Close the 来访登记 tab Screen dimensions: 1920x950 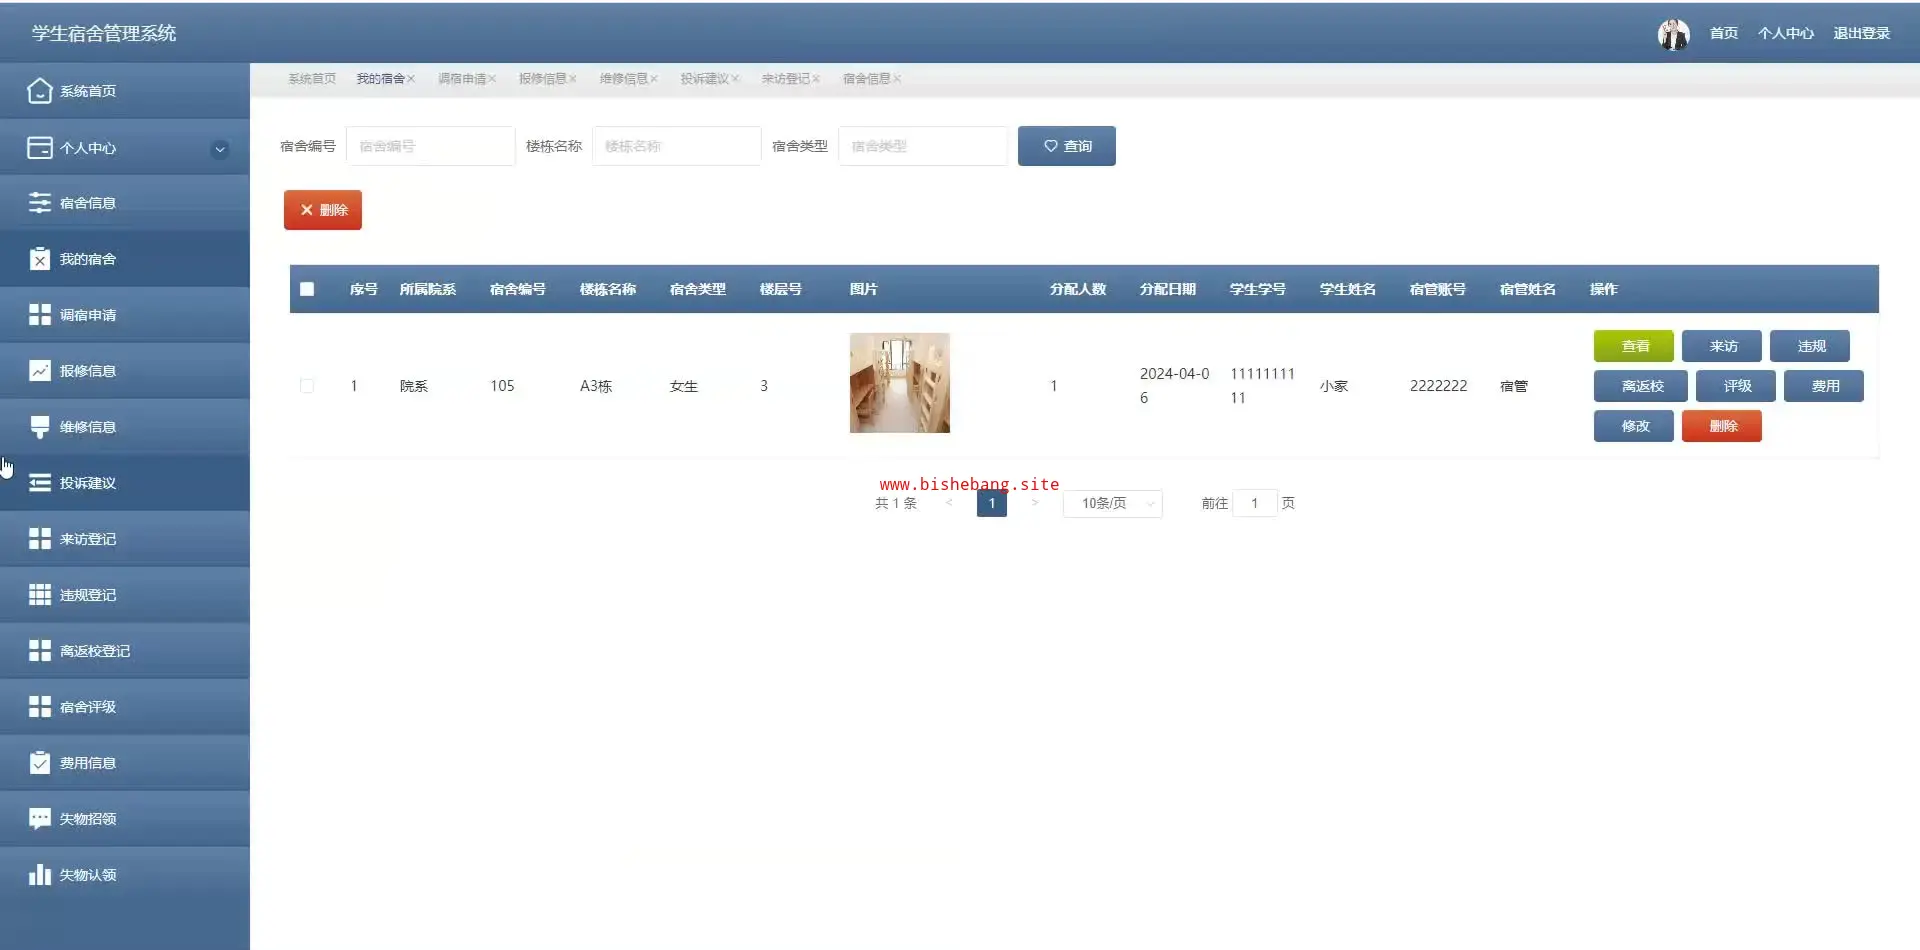click(816, 79)
